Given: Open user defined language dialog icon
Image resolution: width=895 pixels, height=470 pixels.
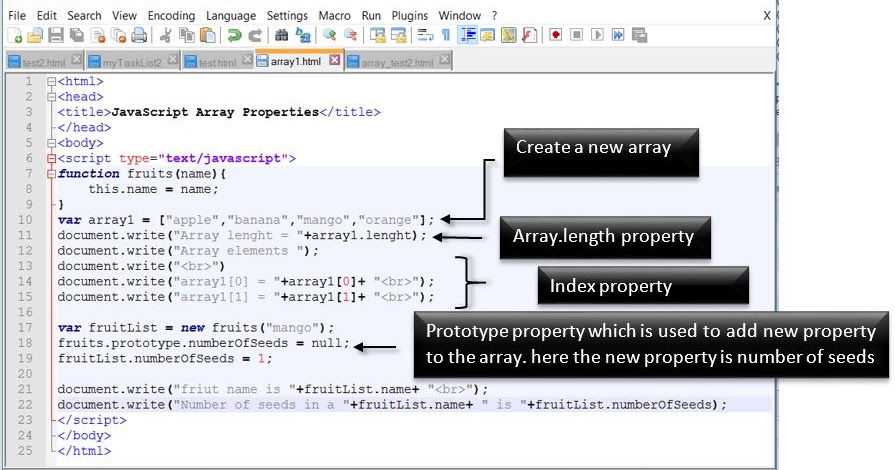Looking at the screenshot, I should click(x=487, y=35).
